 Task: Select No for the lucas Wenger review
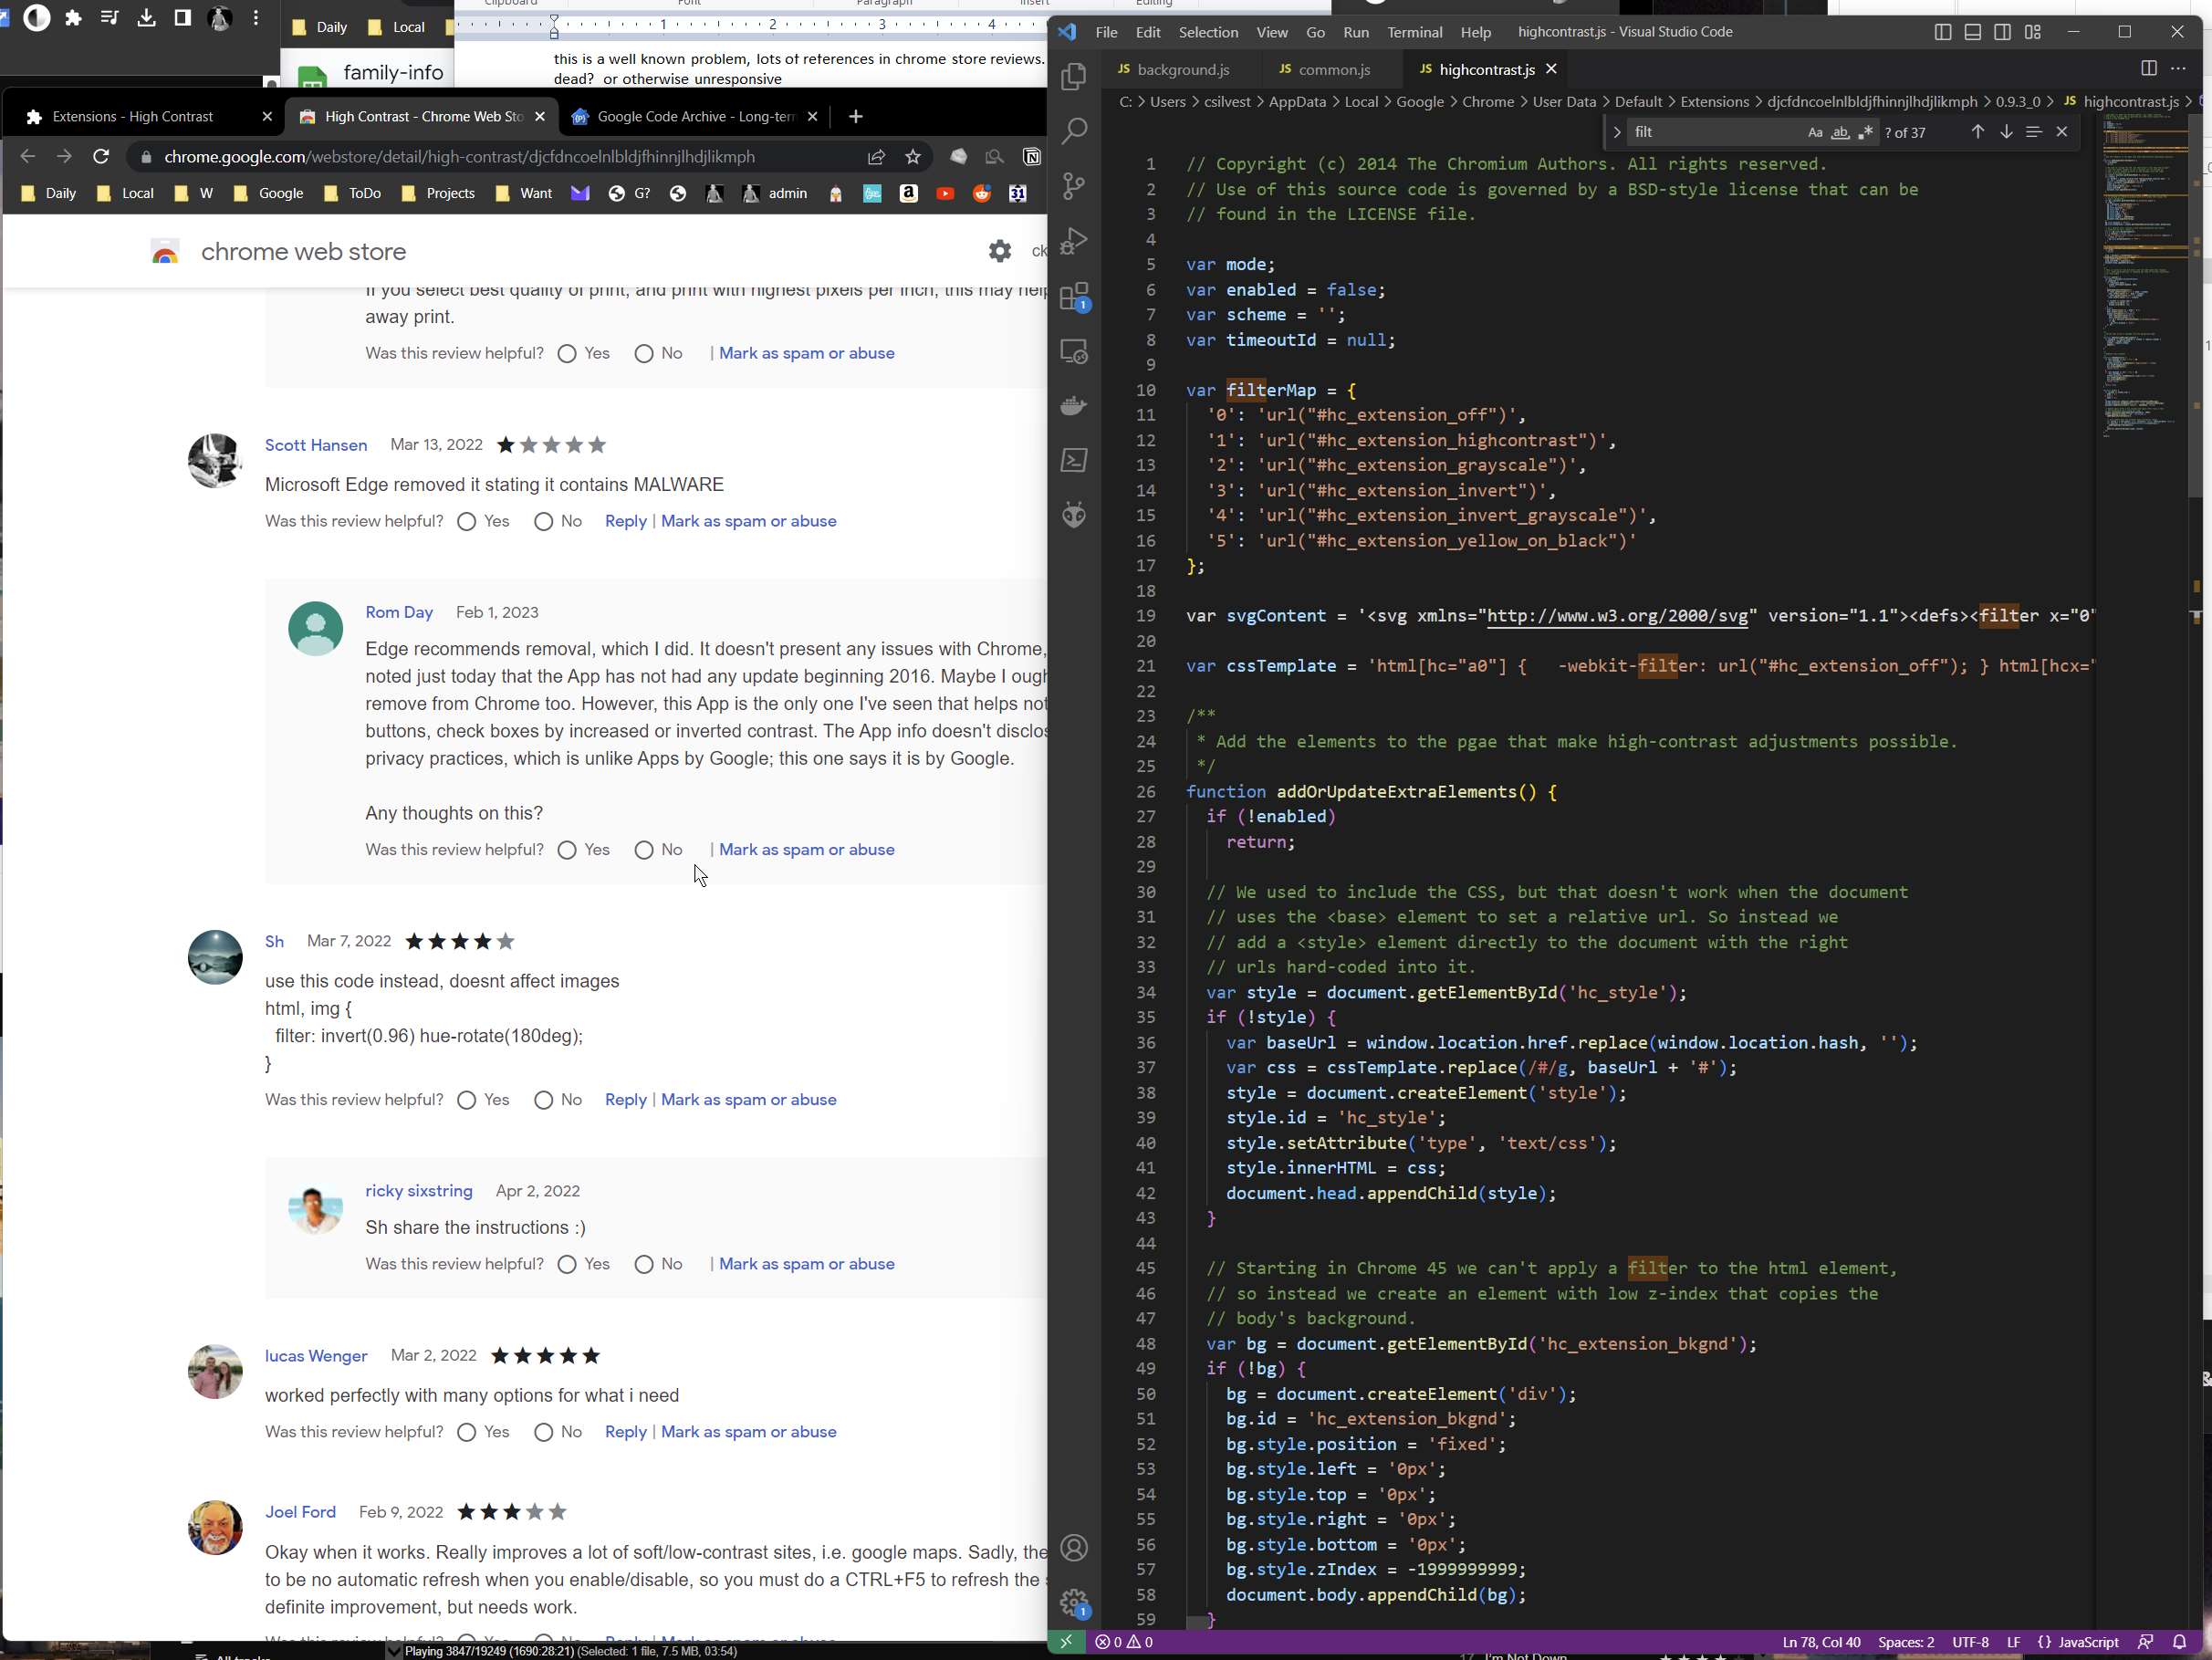(x=544, y=1433)
